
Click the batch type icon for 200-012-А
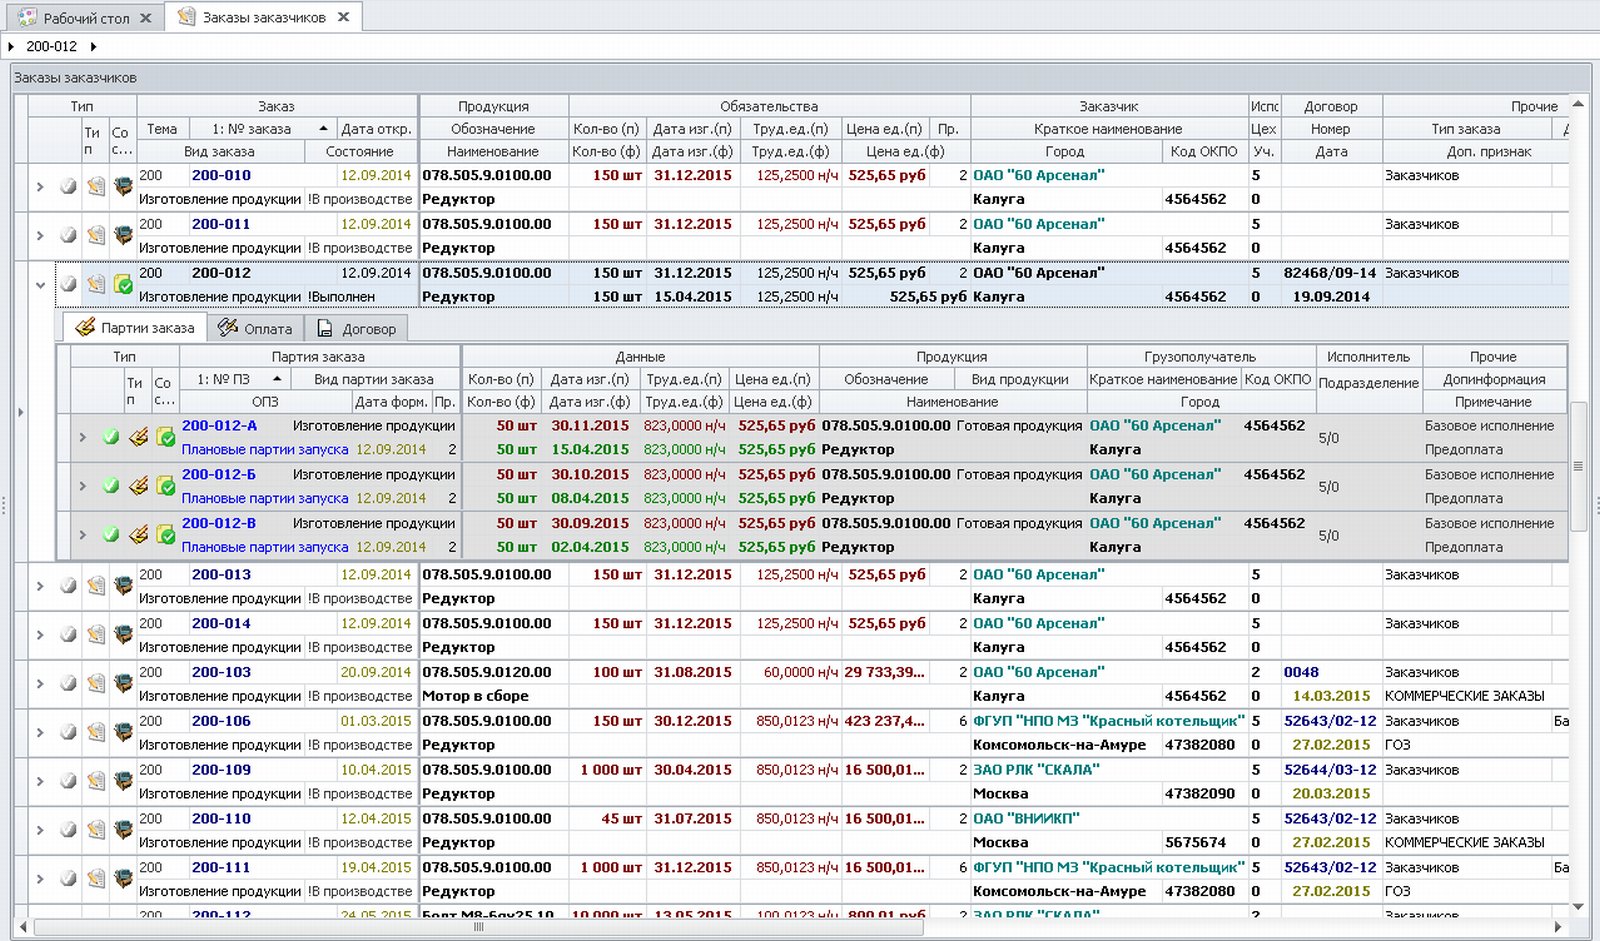[x=139, y=437]
